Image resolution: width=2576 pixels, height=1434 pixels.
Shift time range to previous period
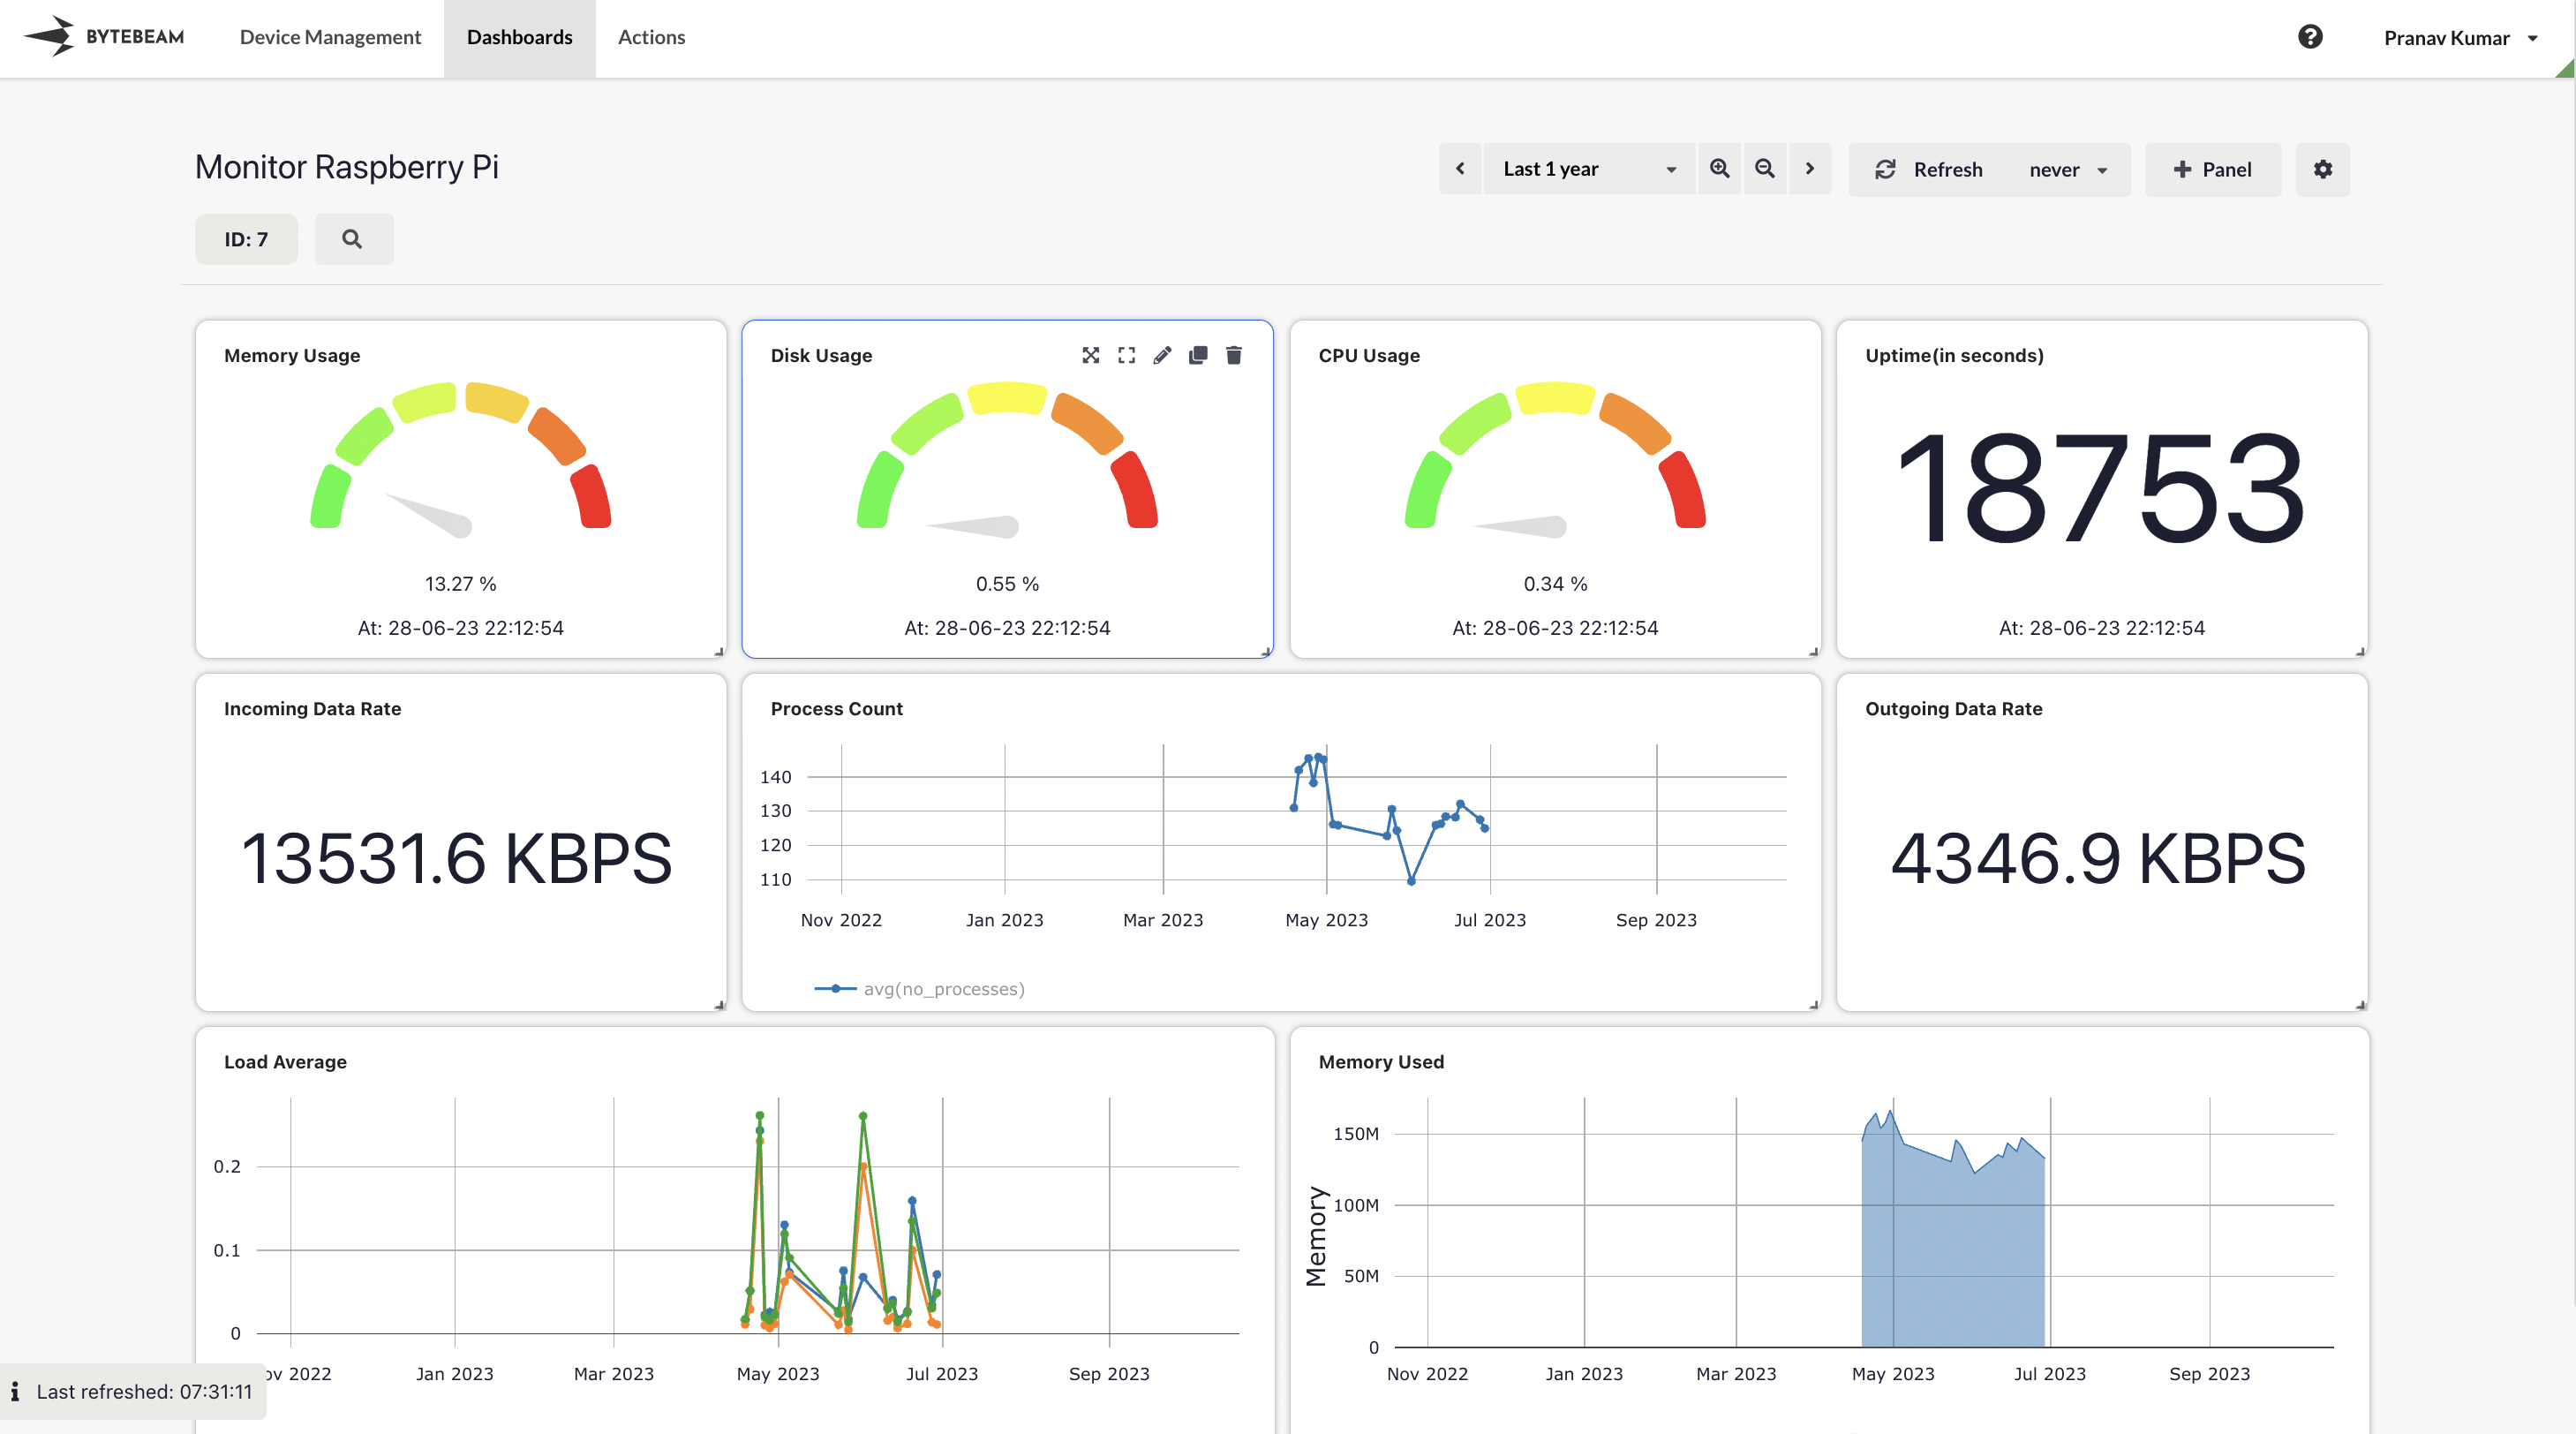point(1460,169)
